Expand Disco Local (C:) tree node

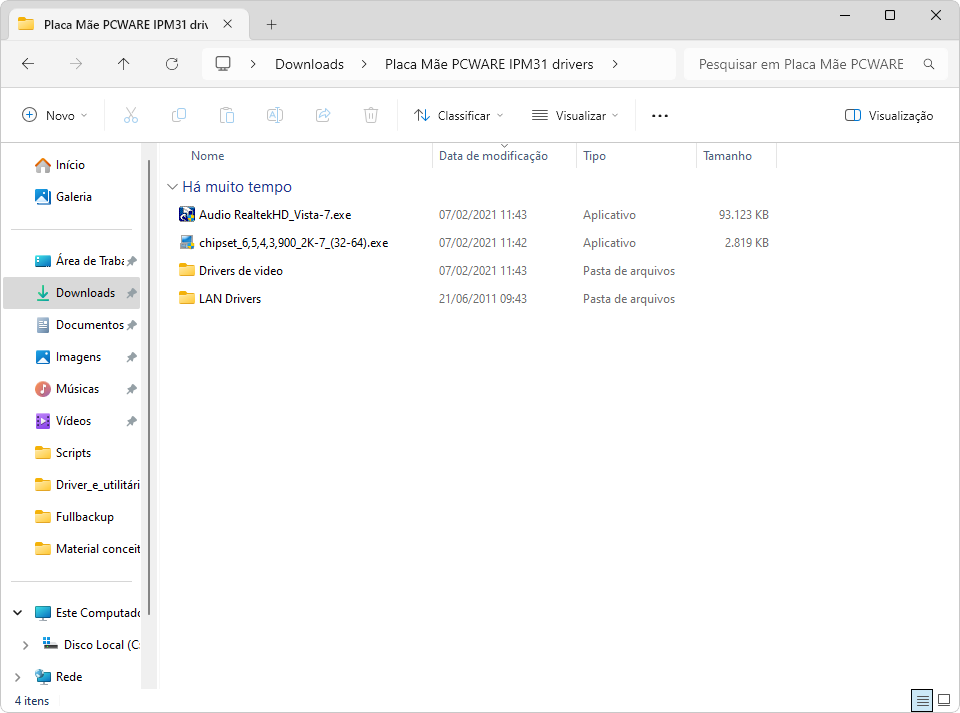(x=25, y=645)
